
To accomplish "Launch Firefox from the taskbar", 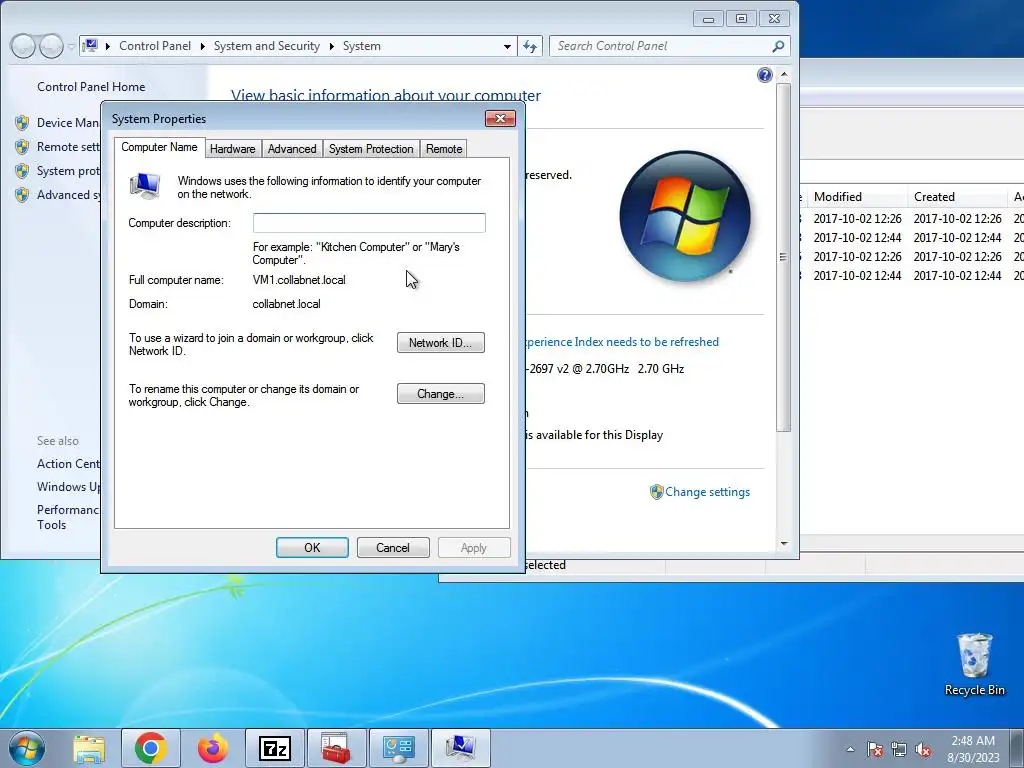I will point(213,748).
